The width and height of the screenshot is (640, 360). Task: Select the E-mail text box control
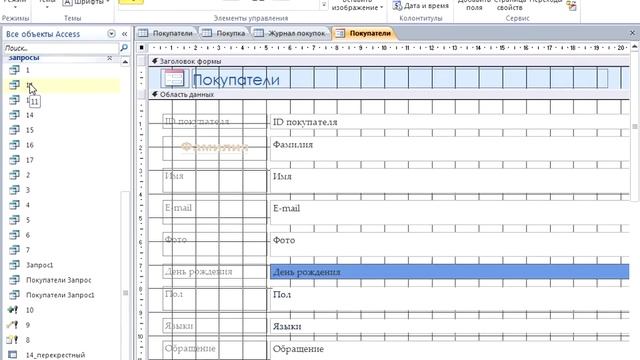point(449,212)
